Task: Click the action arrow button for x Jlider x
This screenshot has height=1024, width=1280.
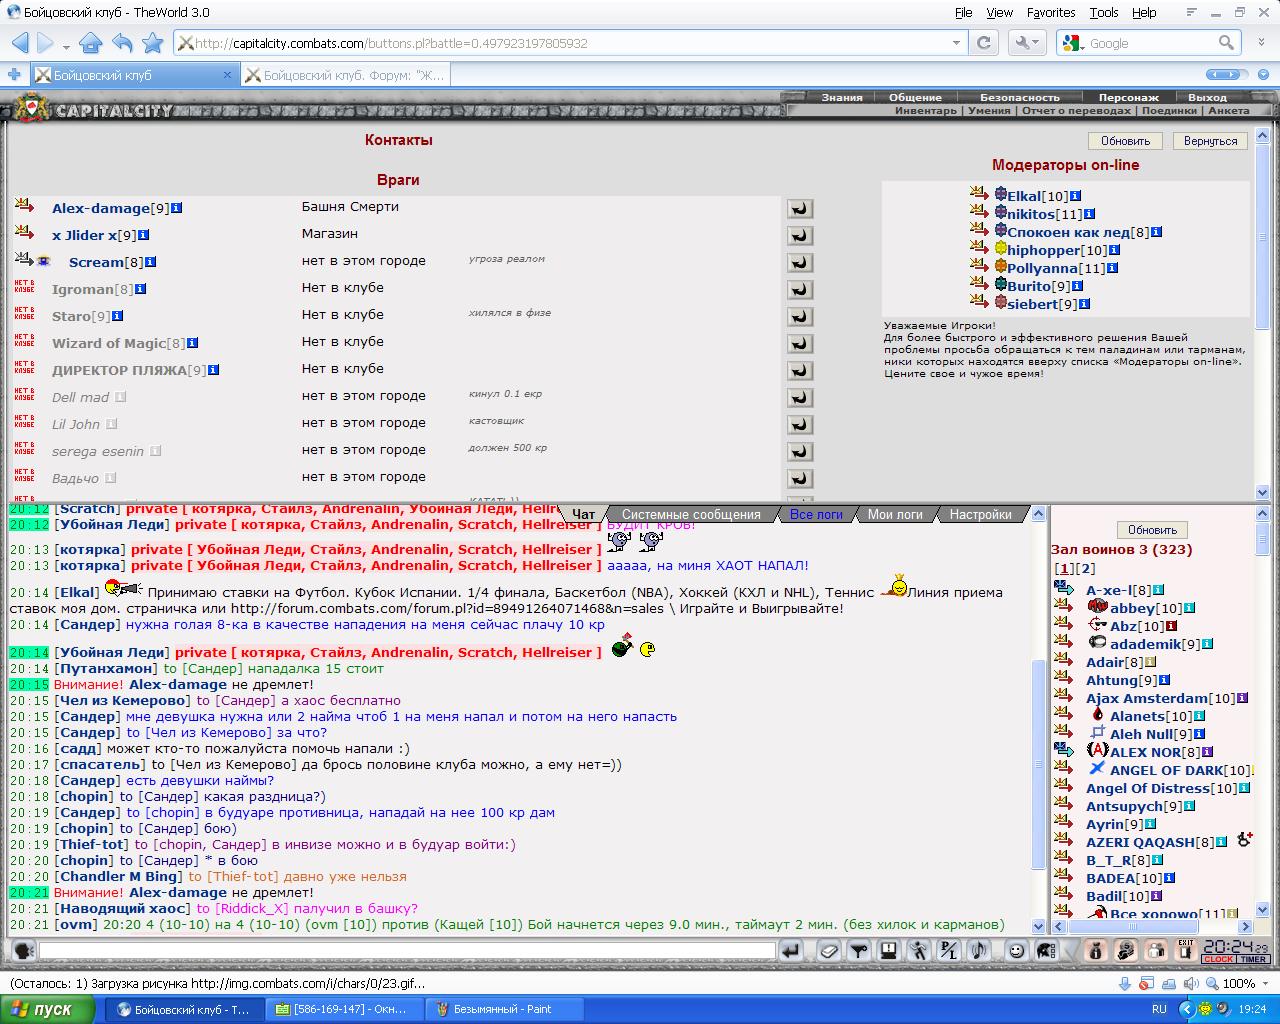Action: coord(800,235)
